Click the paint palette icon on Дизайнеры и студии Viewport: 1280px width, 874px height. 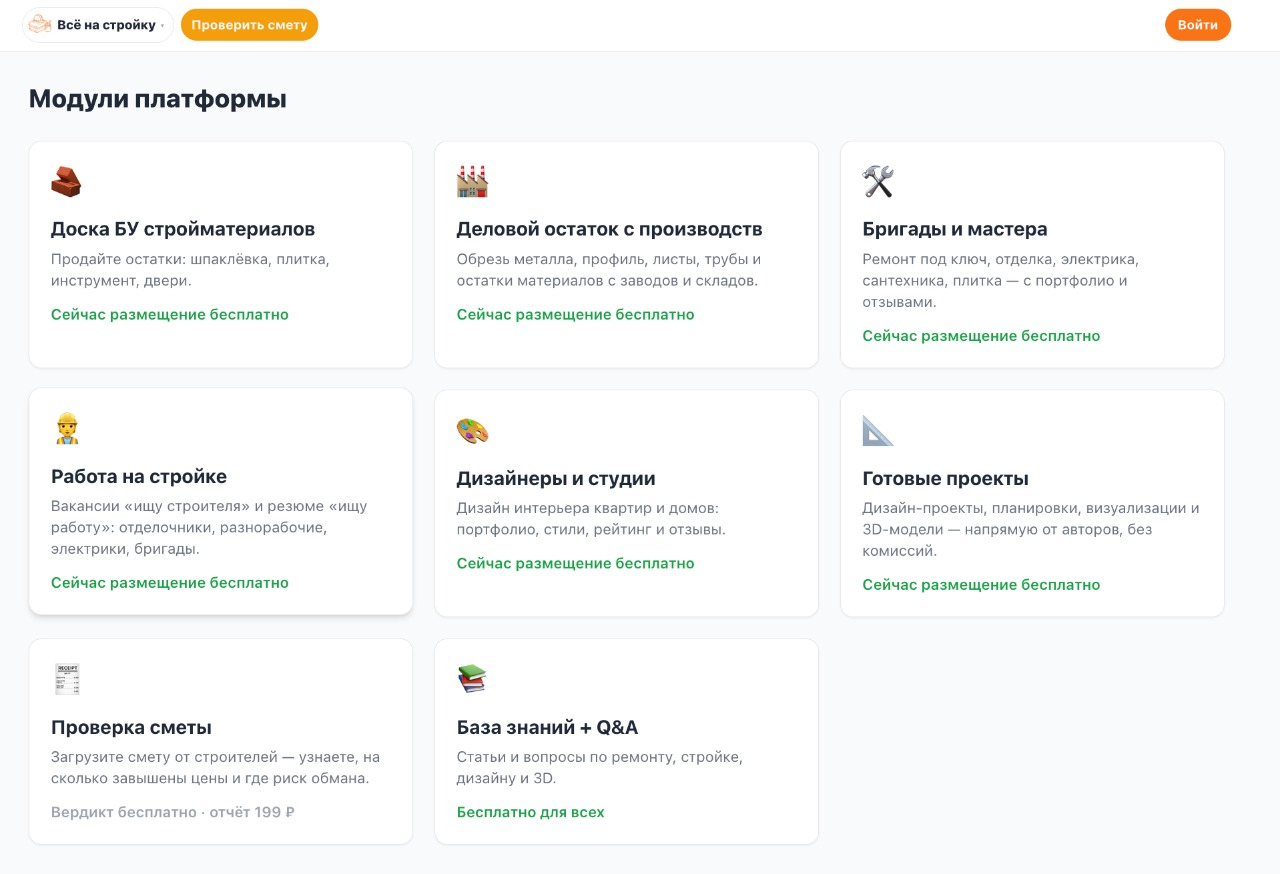click(x=472, y=430)
